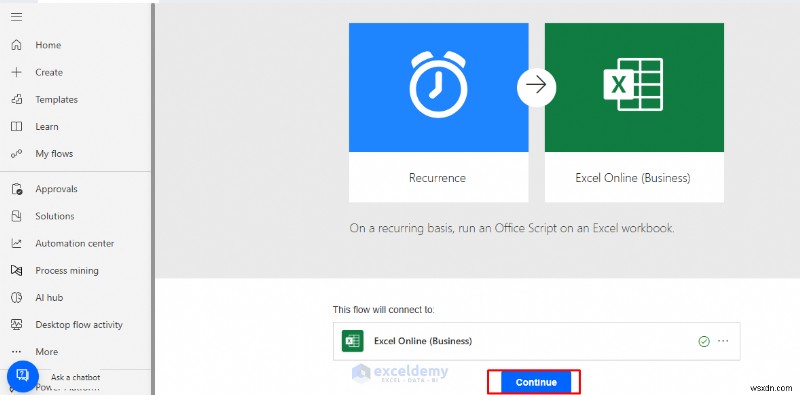
Task: Click 'This flow will connect to:' text
Action: [384, 309]
